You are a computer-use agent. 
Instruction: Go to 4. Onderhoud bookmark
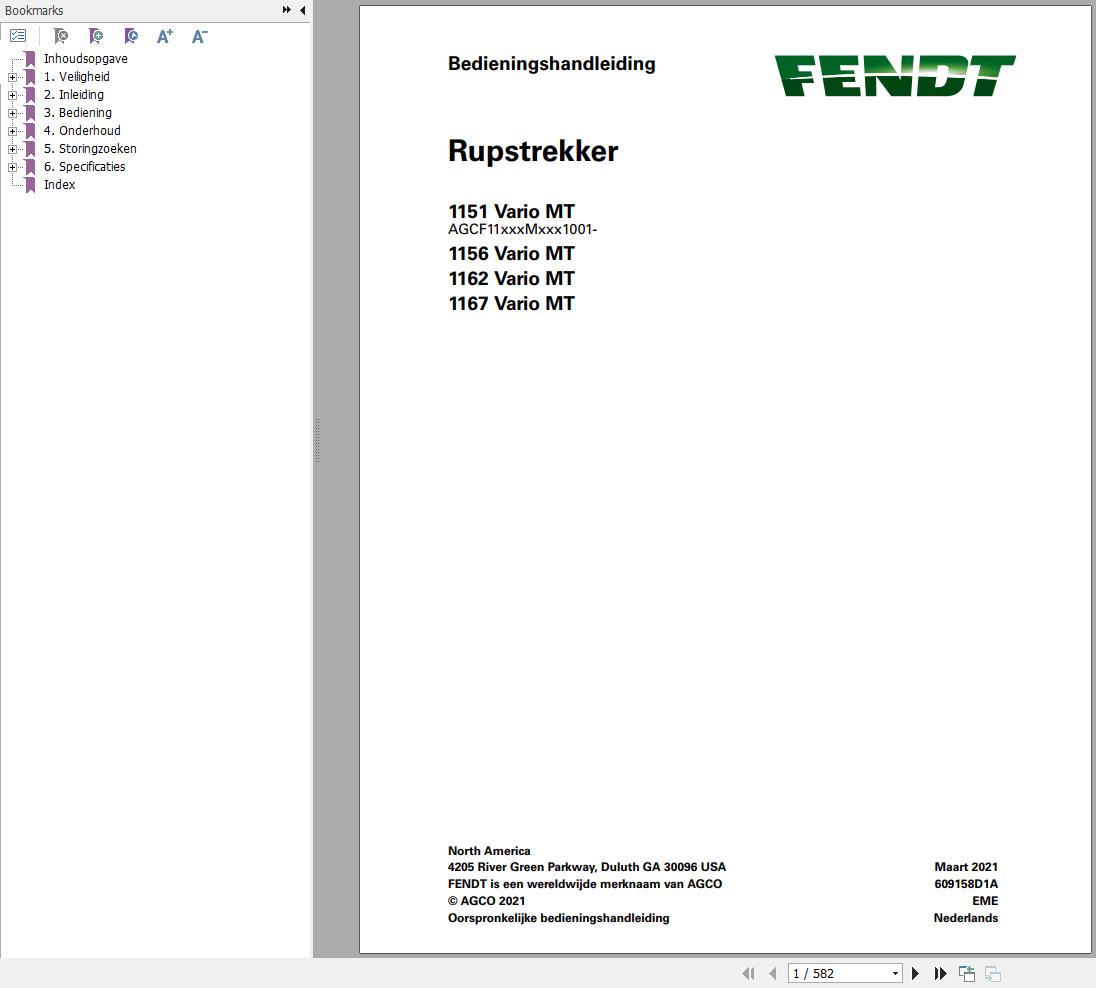[82, 131]
